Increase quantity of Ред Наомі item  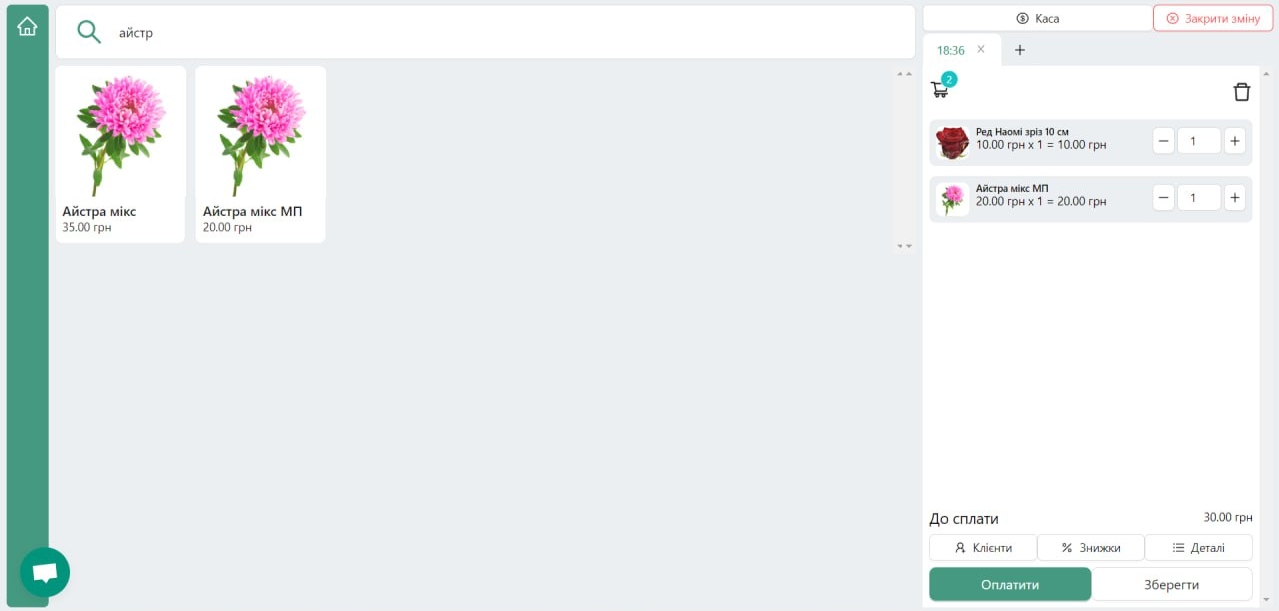click(1235, 141)
